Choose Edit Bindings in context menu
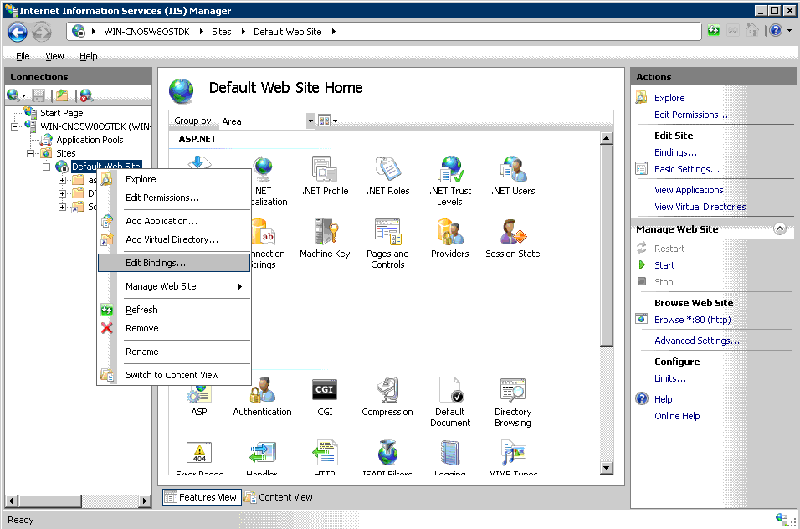The width and height of the screenshot is (800, 529). click(155, 263)
